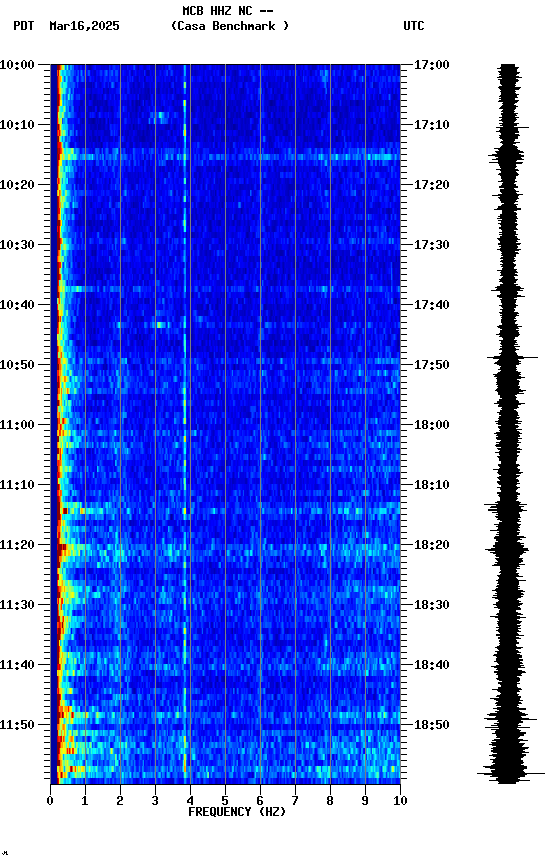Click the '5' frequency axis tick label
Viewport: 552px width, 864px height.
click(225, 801)
